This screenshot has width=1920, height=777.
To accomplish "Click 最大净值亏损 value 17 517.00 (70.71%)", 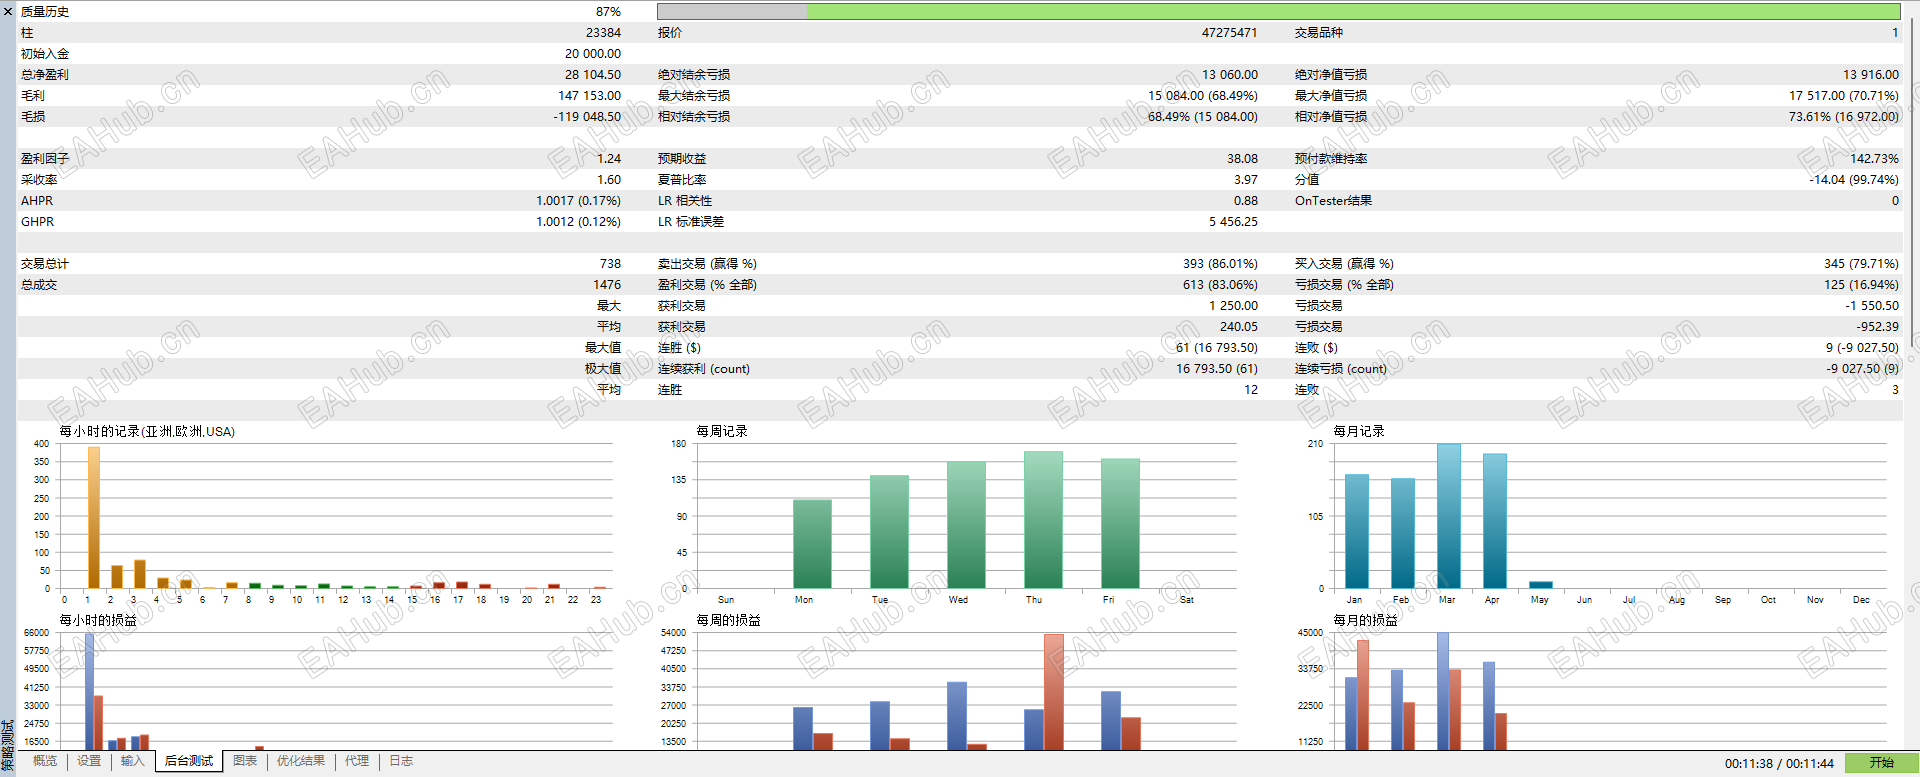I will tap(1844, 96).
